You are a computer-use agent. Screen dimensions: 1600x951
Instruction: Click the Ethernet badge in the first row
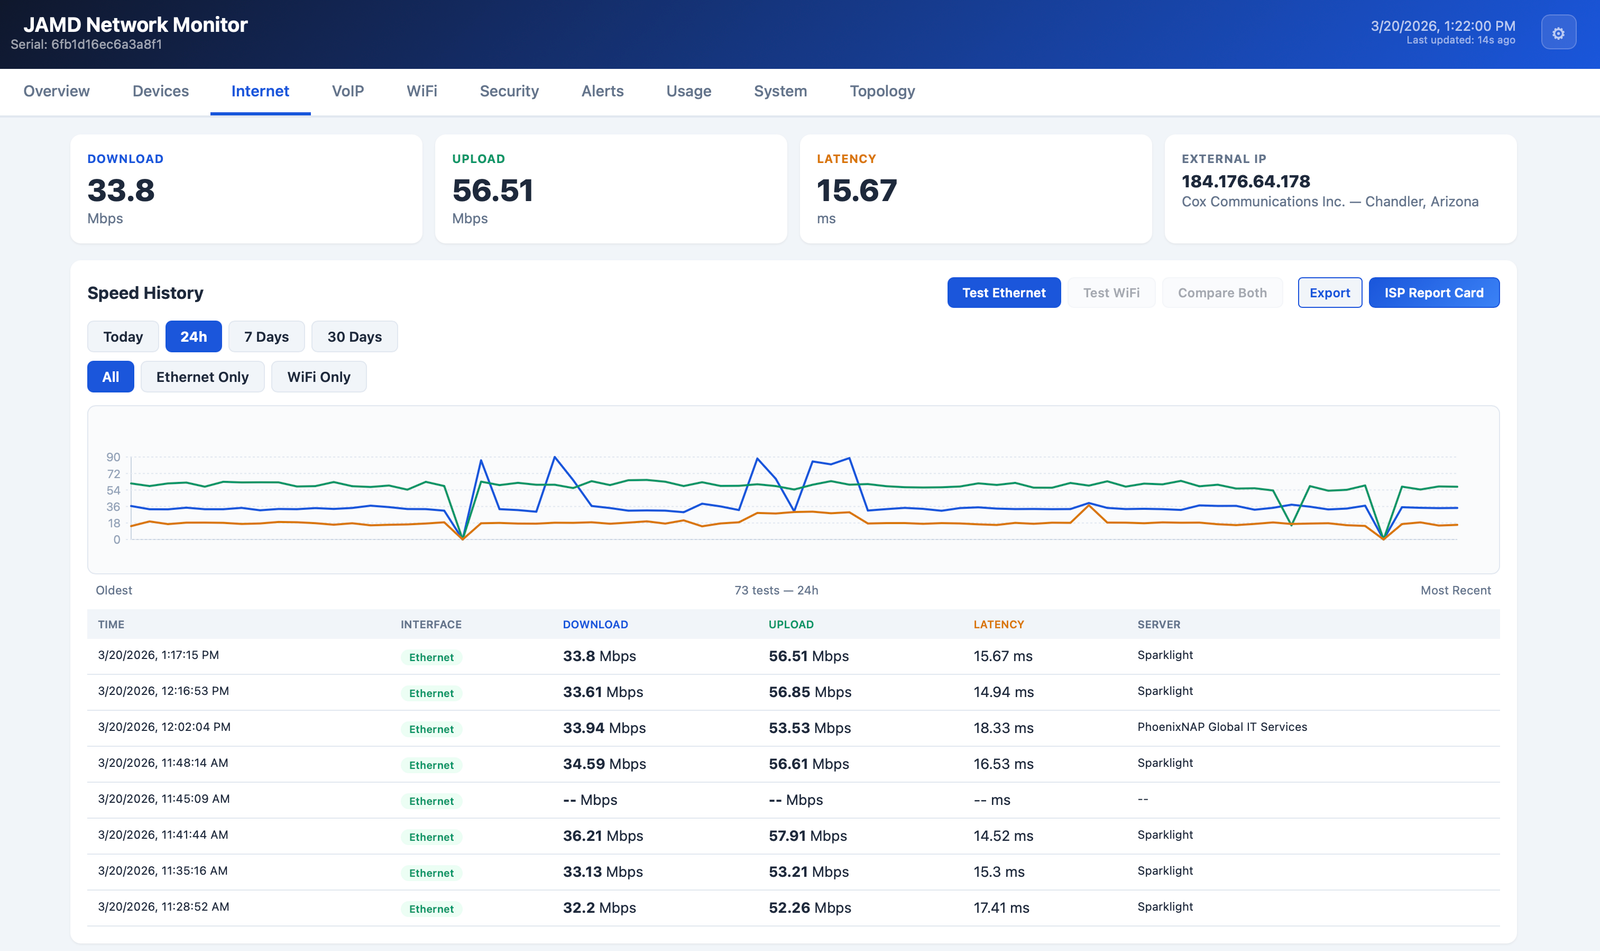tap(431, 657)
